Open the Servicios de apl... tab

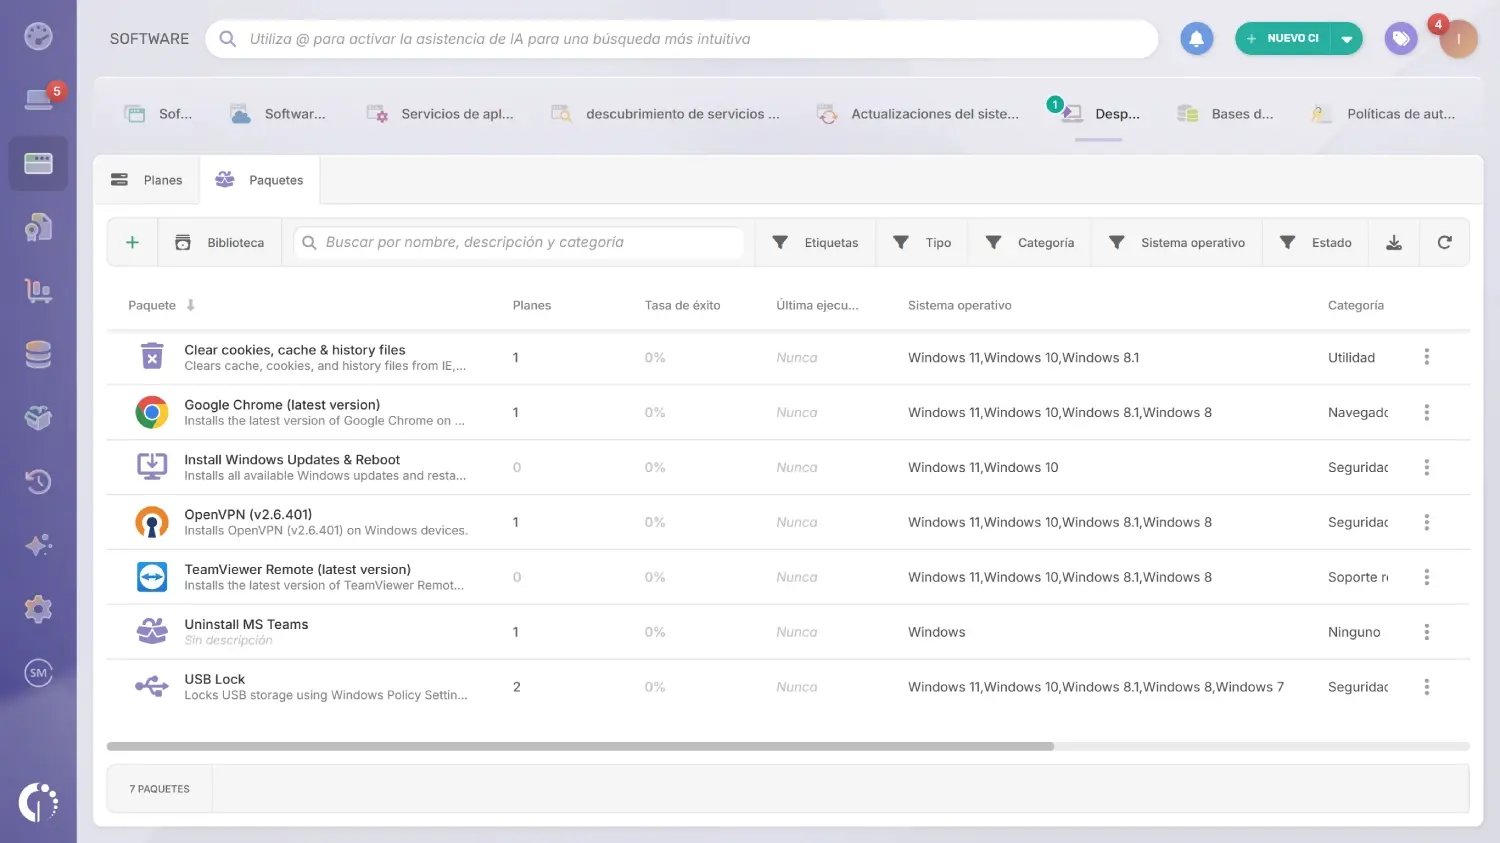point(440,114)
